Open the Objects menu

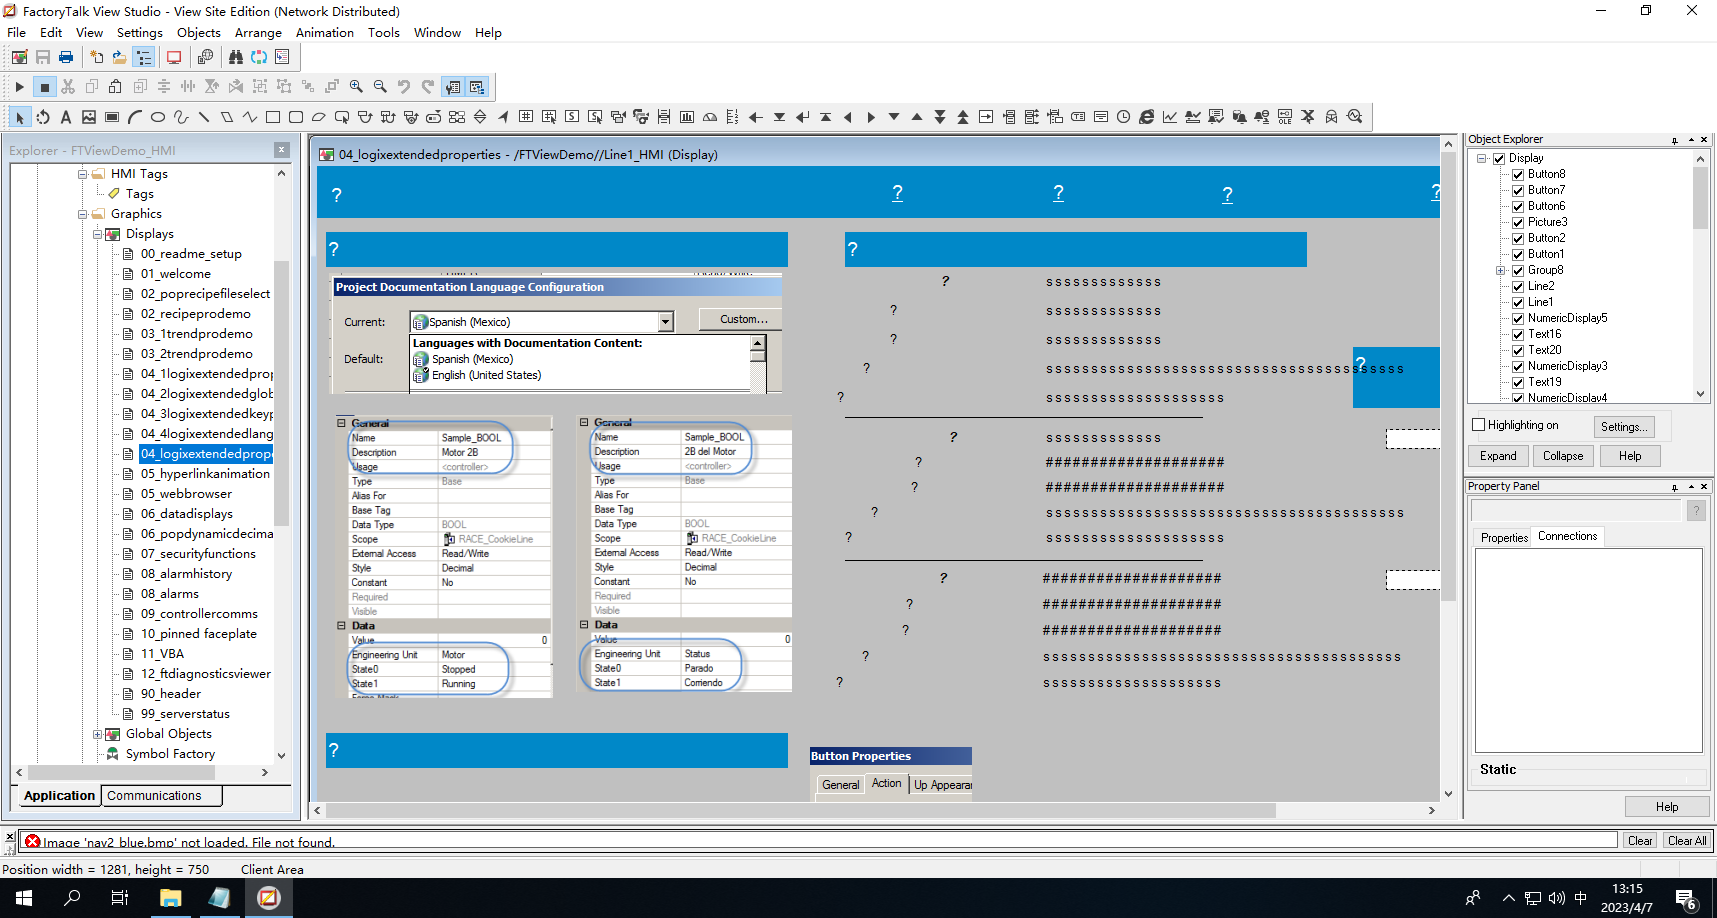tap(199, 33)
